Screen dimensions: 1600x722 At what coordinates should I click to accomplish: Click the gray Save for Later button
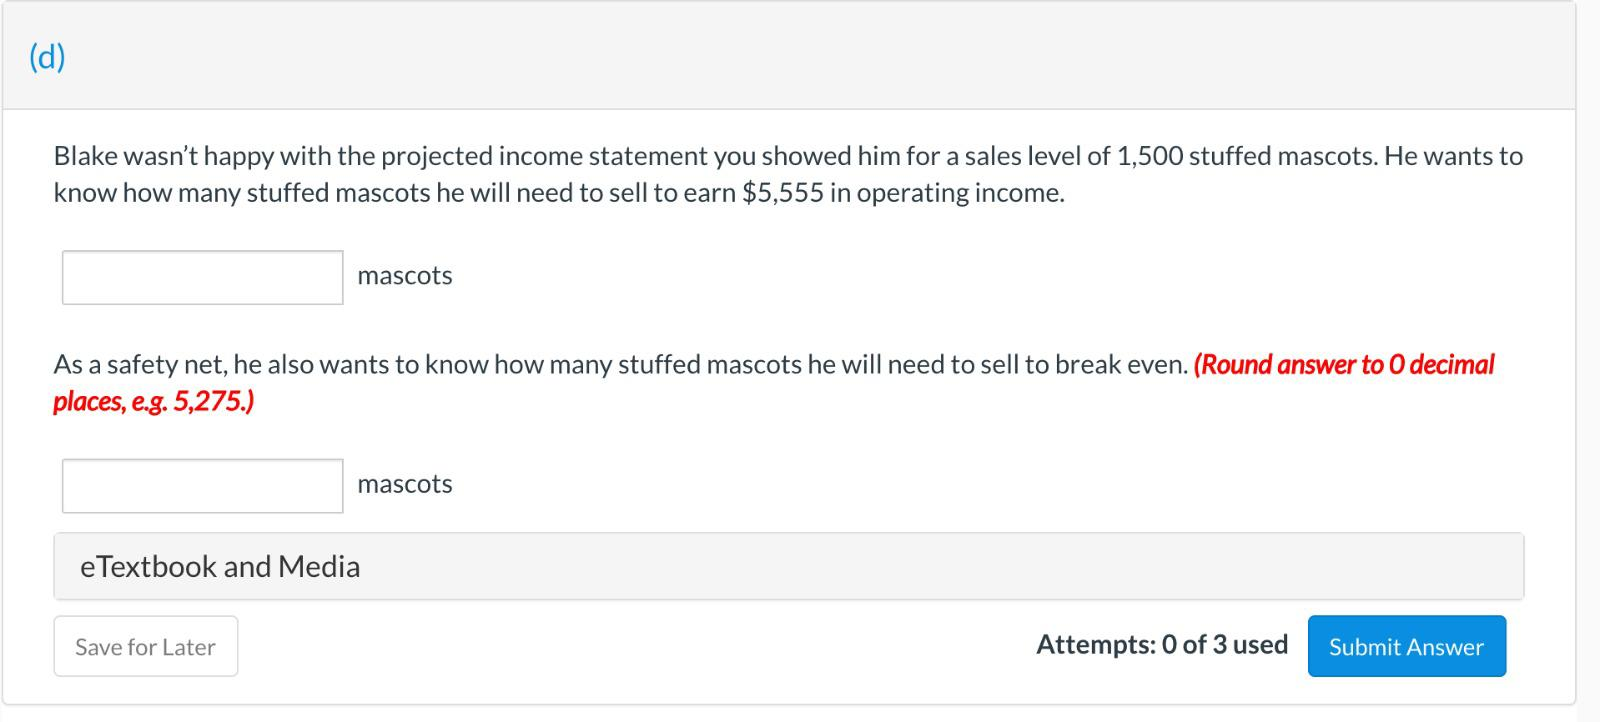point(145,646)
